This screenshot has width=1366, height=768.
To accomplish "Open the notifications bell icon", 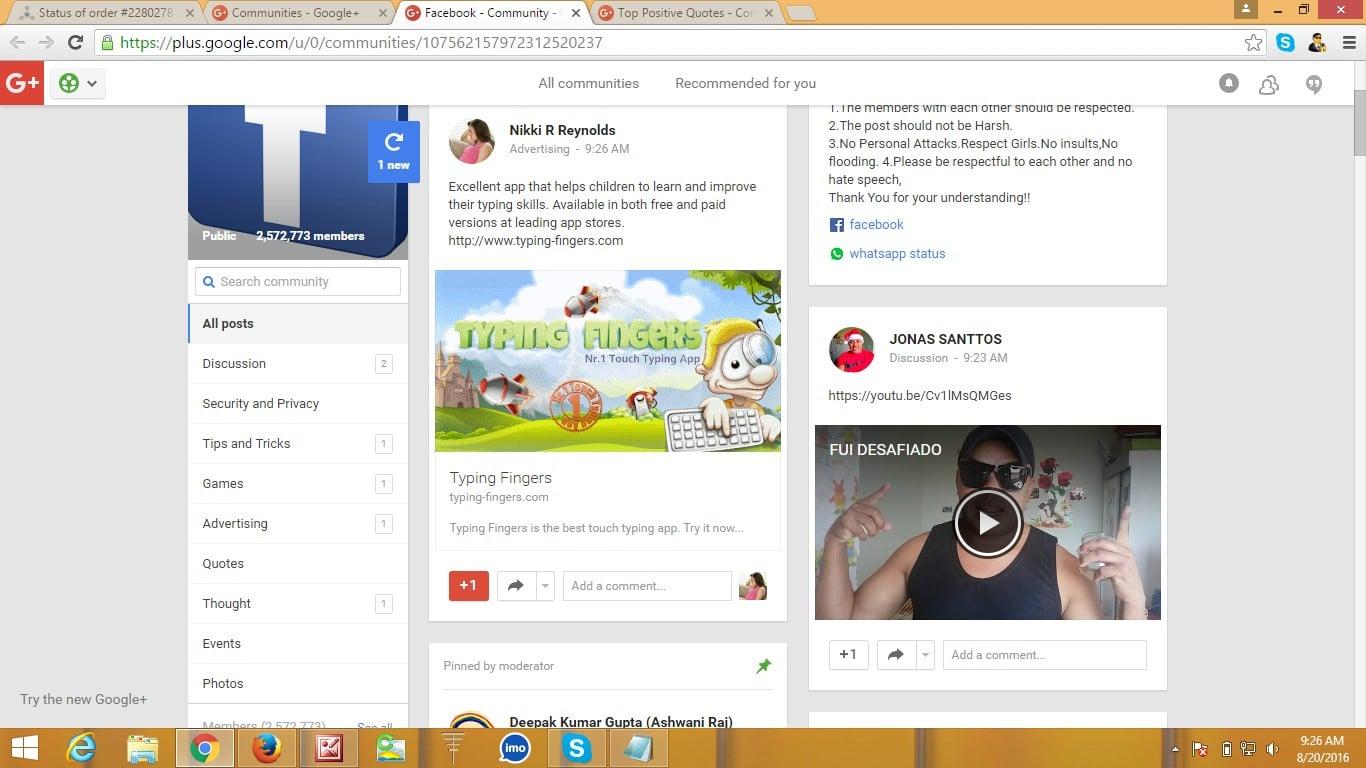I will click(1229, 84).
